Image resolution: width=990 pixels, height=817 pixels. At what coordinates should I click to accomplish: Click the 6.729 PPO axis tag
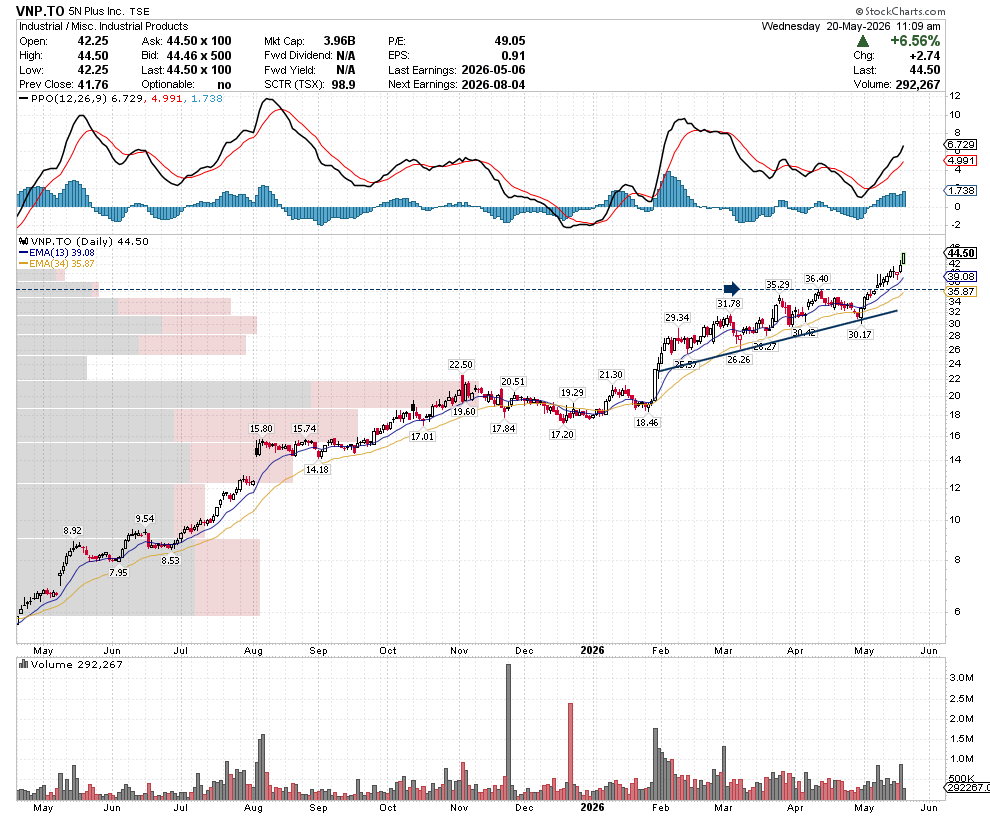(960, 145)
